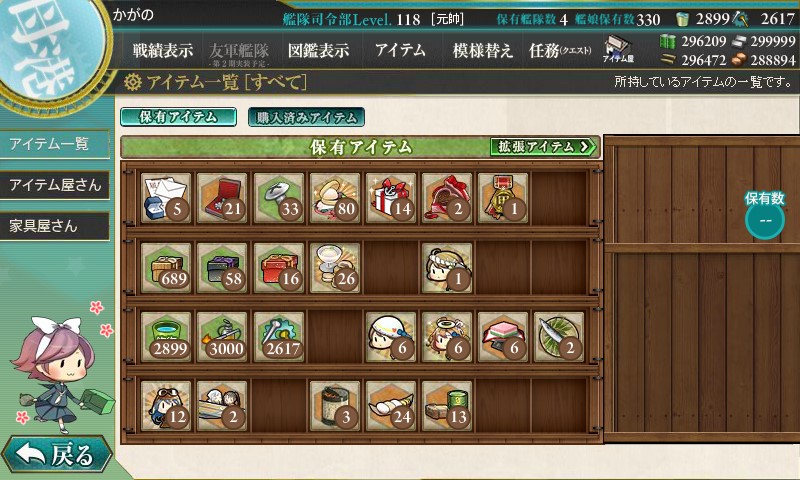Select the rice ball item with count 24
Image resolution: width=800 pixels, height=480 pixels.
(x=390, y=406)
